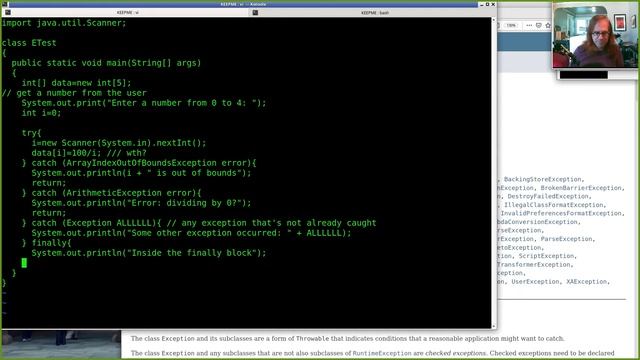The image size is (640, 360).
Task: Click the 'i=new Scanner(System.in).nextInt();' line
Action: (119, 143)
